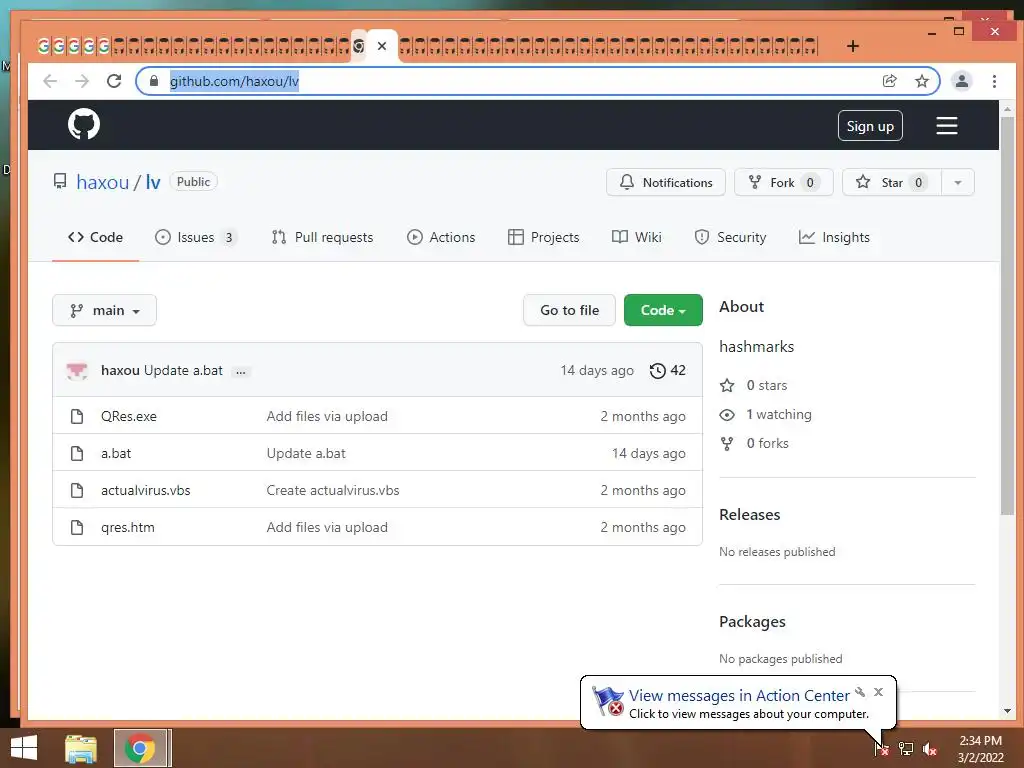Open the Star list dropdown arrow

[x=958, y=182]
